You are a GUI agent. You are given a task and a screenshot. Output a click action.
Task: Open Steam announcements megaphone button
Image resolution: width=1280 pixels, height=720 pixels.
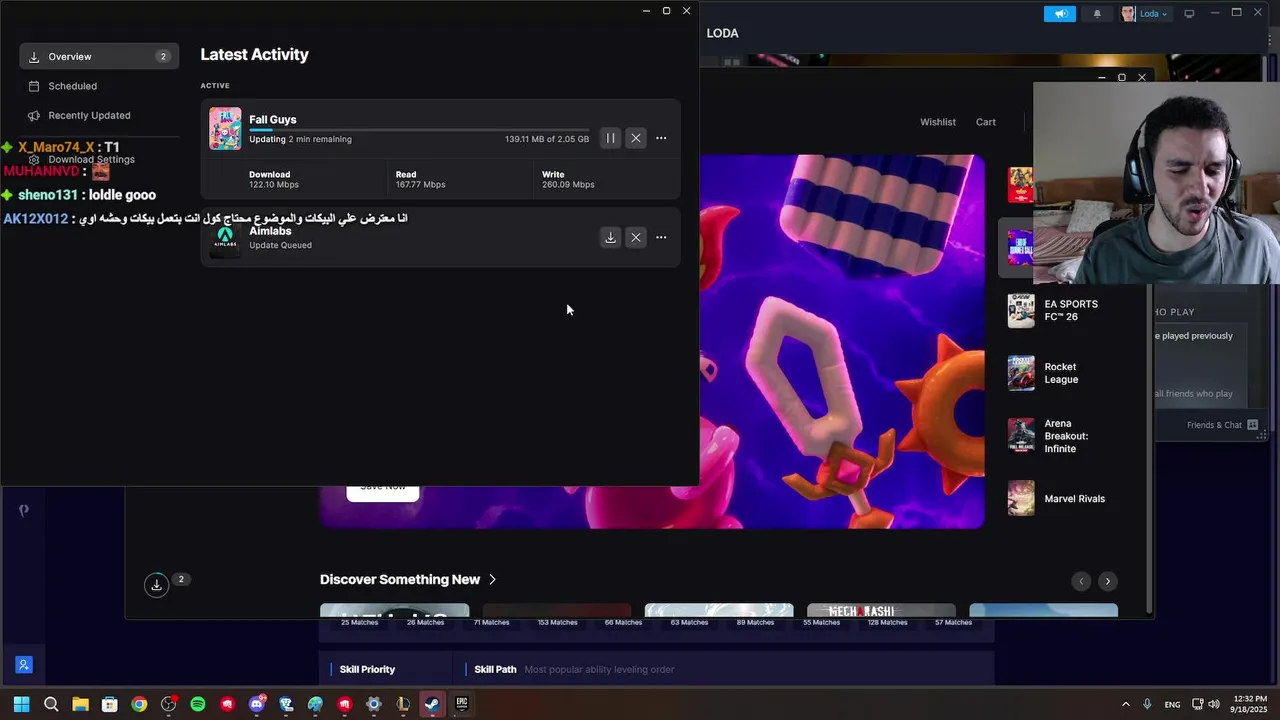pyautogui.click(x=1060, y=14)
